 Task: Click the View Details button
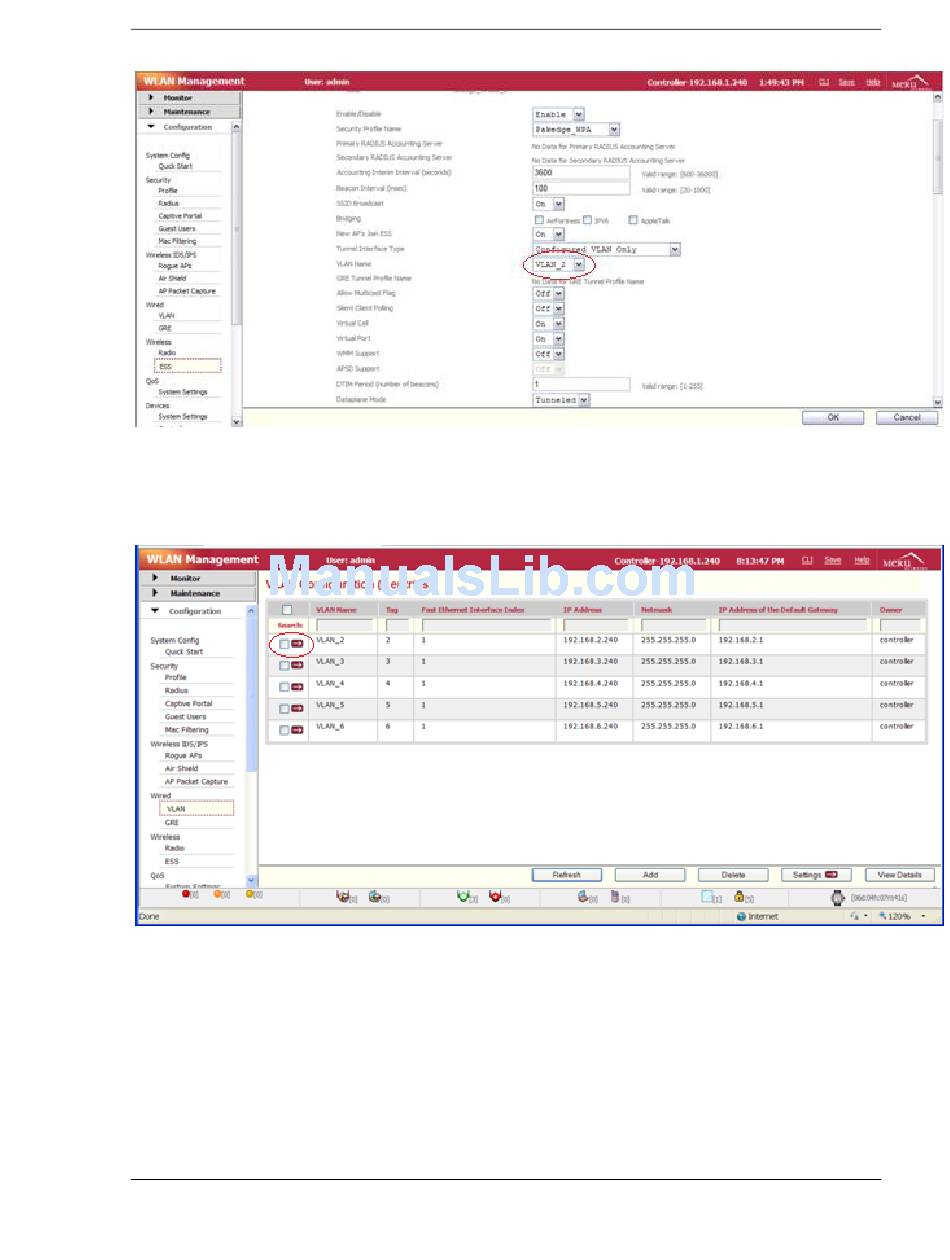pos(900,875)
